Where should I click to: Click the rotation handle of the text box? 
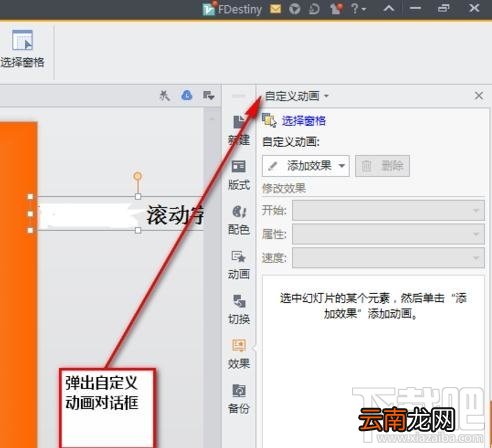click(138, 176)
